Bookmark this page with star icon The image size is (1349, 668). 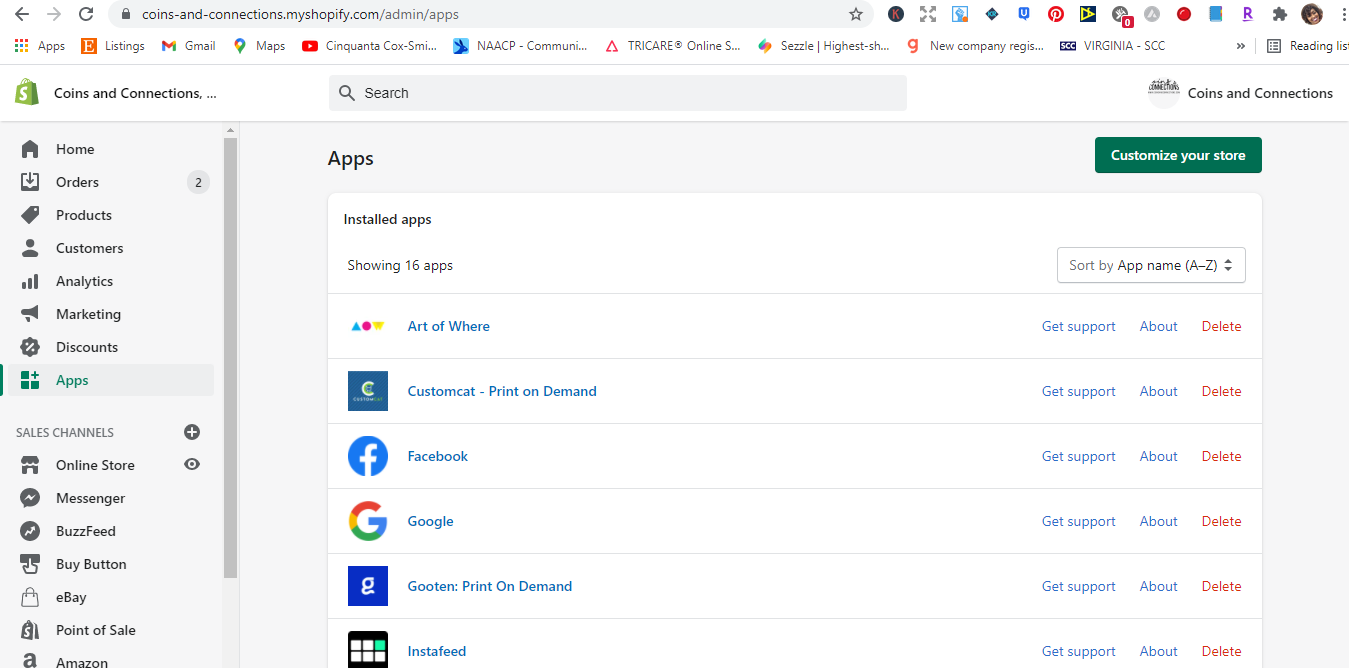tap(856, 14)
